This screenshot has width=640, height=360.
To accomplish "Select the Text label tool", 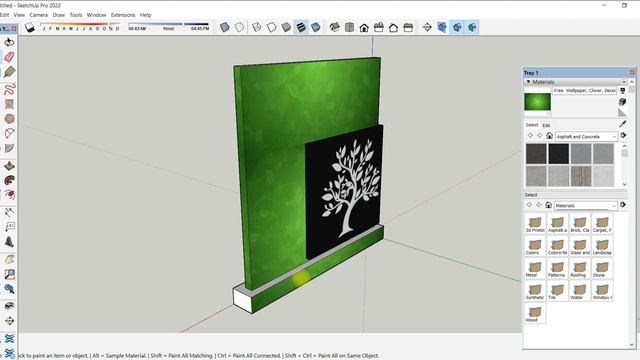I will click(x=9, y=227).
